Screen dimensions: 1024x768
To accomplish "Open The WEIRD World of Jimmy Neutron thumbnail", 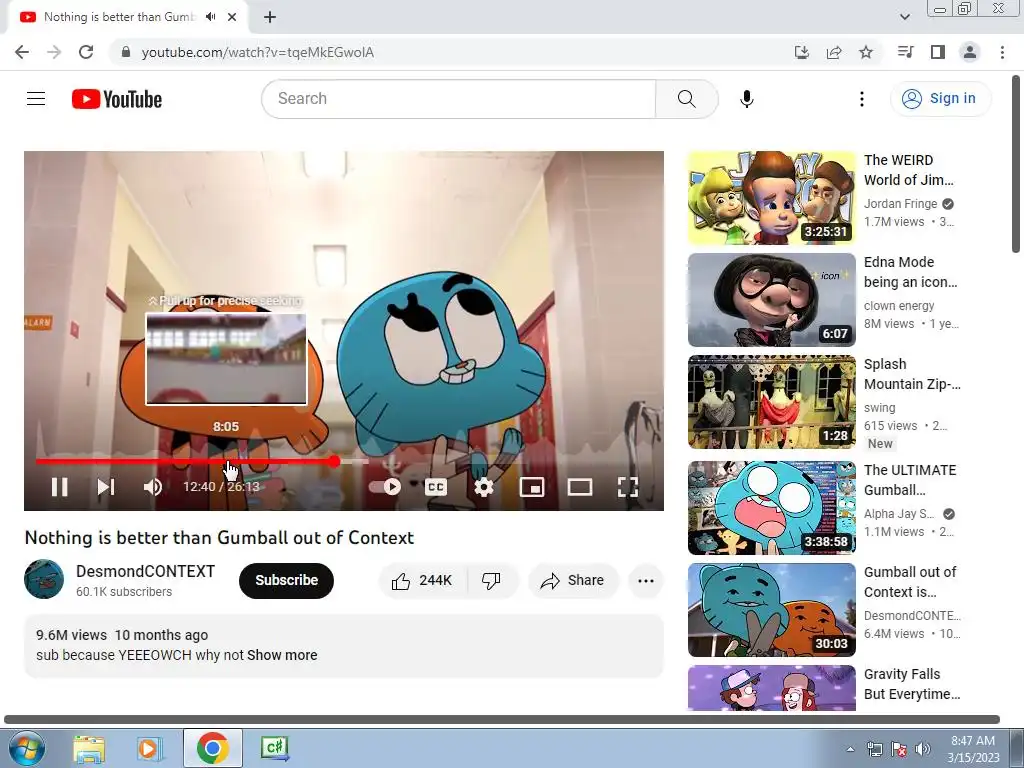I will coord(771,197).
